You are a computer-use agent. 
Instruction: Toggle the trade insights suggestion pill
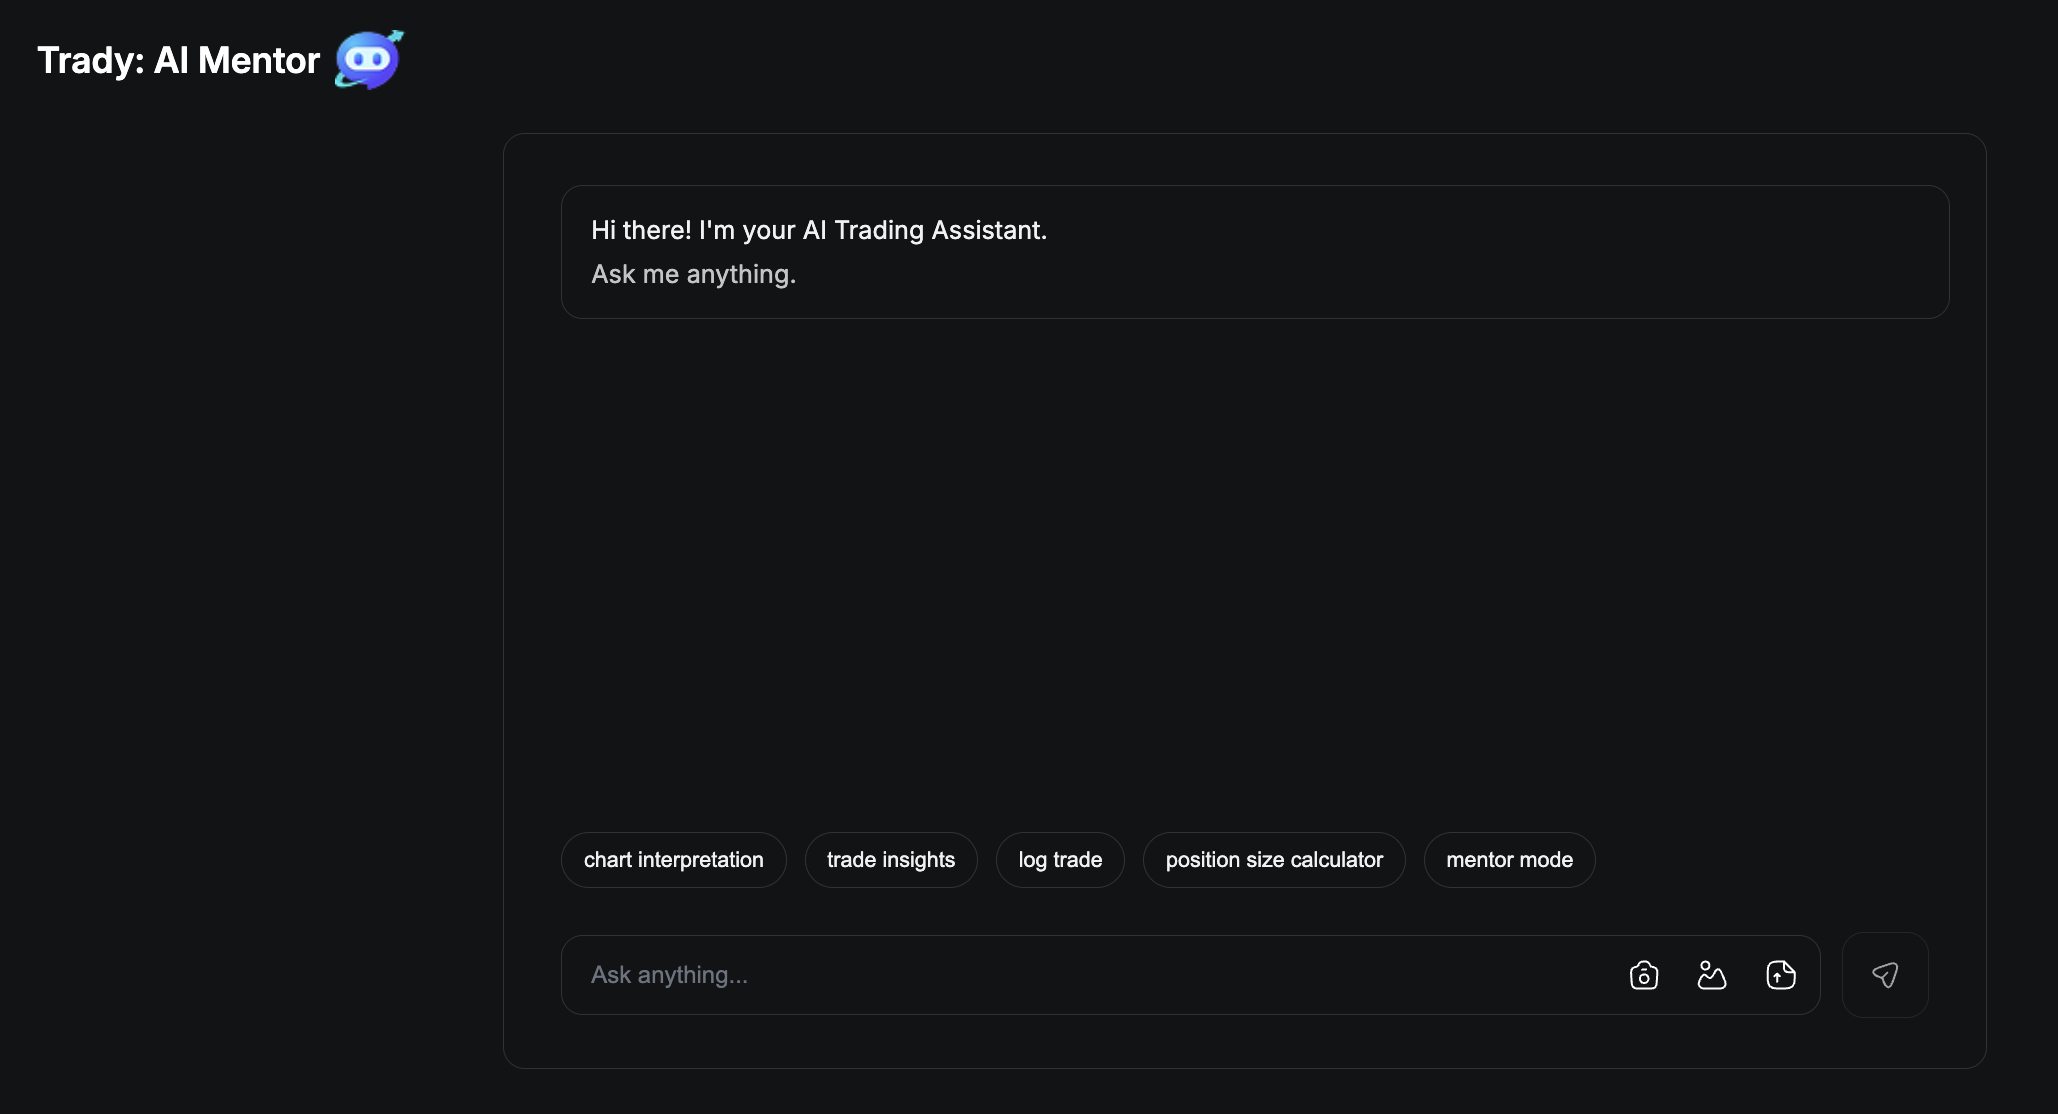(890, 860)
